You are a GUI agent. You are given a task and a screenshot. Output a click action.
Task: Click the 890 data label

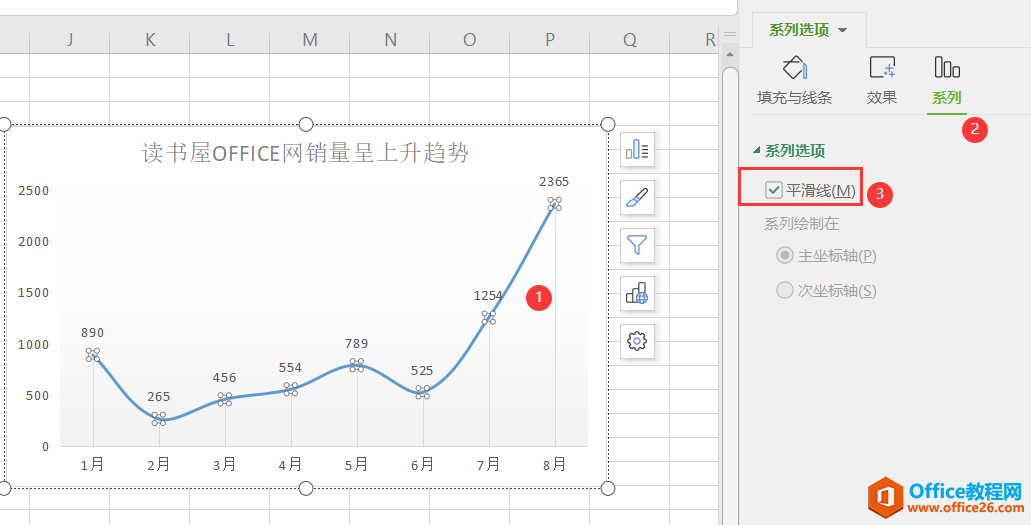93,333
